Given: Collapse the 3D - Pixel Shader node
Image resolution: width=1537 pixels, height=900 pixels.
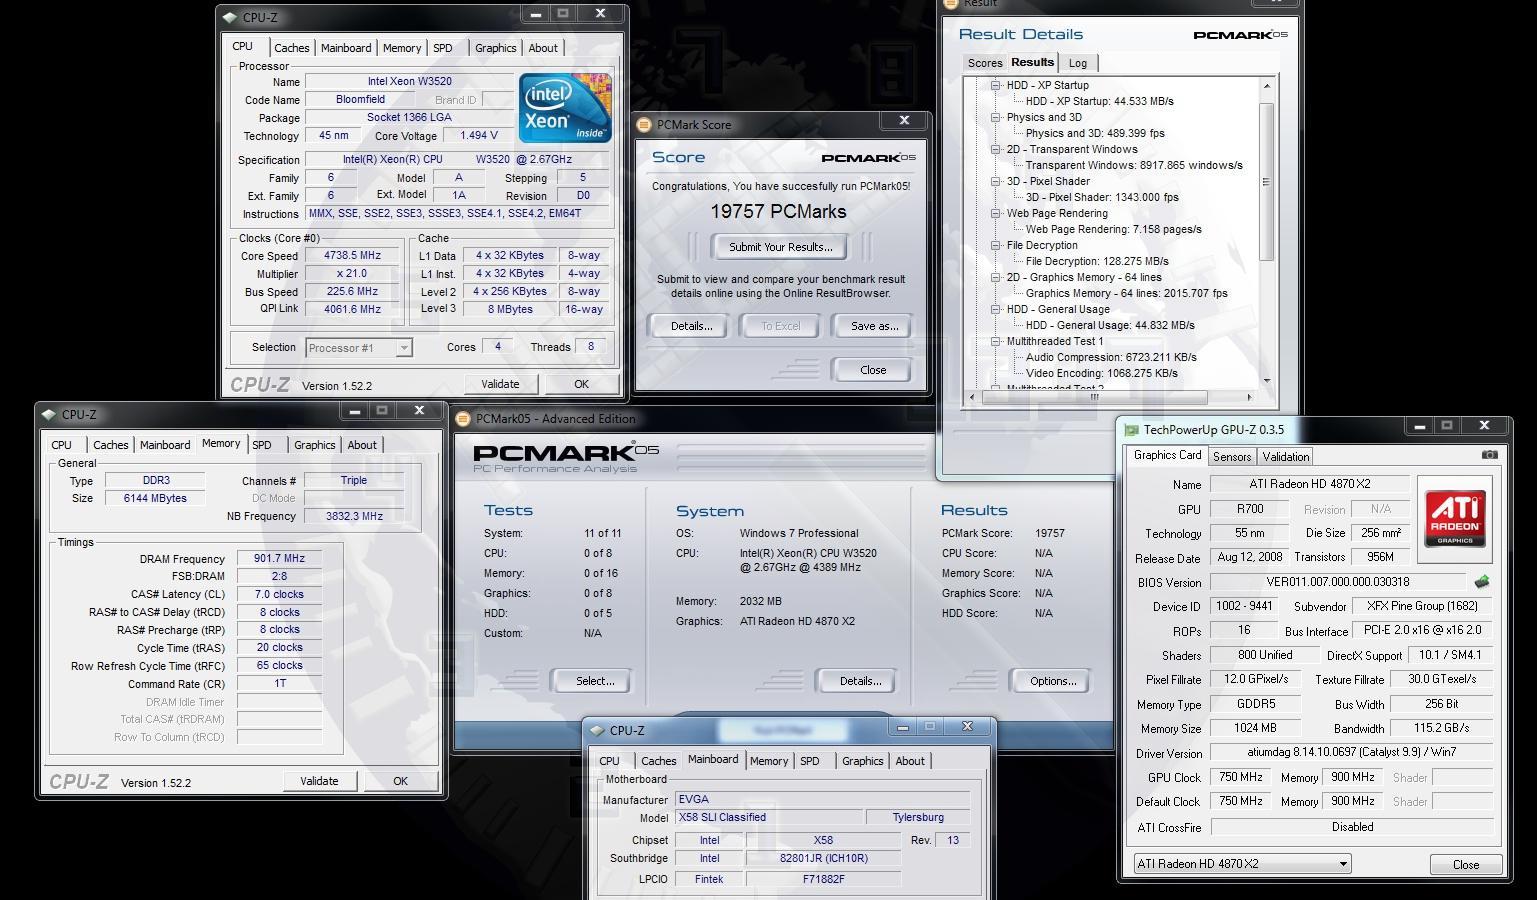Looking at the screenshot, I should (x=996, y=181).
